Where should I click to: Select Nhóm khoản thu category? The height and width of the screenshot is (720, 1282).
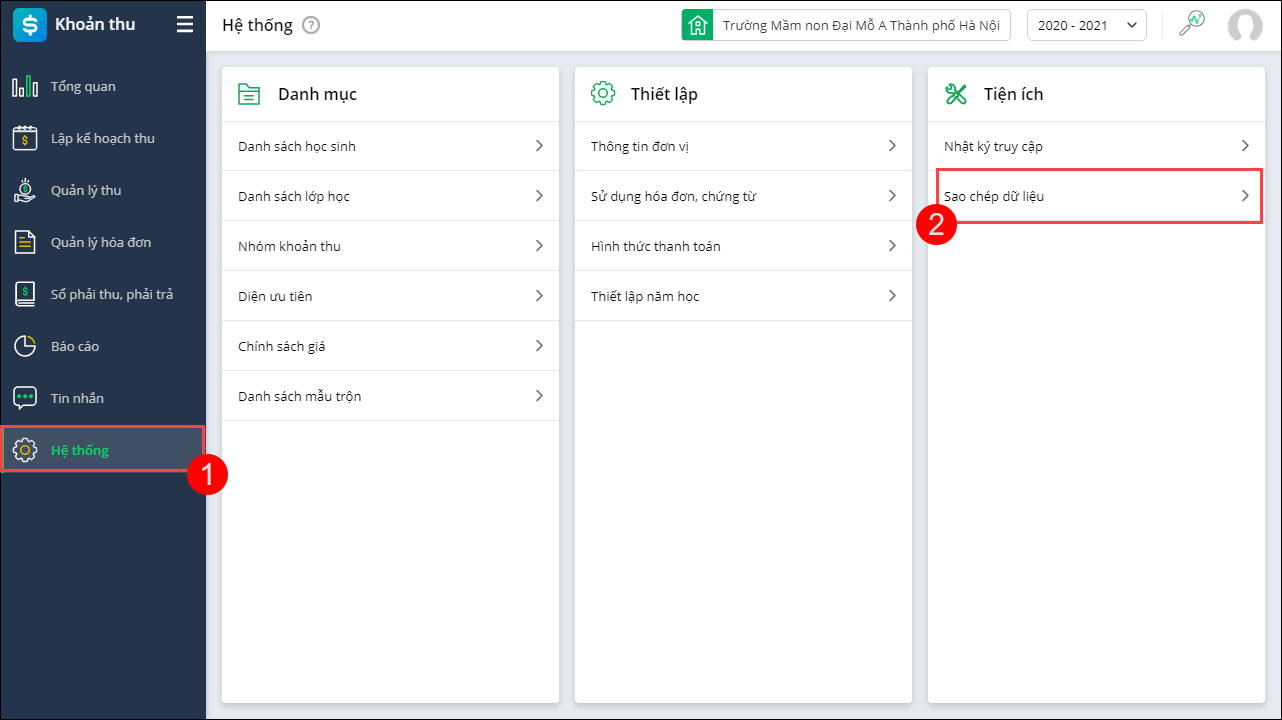click(x=290, y=246)
